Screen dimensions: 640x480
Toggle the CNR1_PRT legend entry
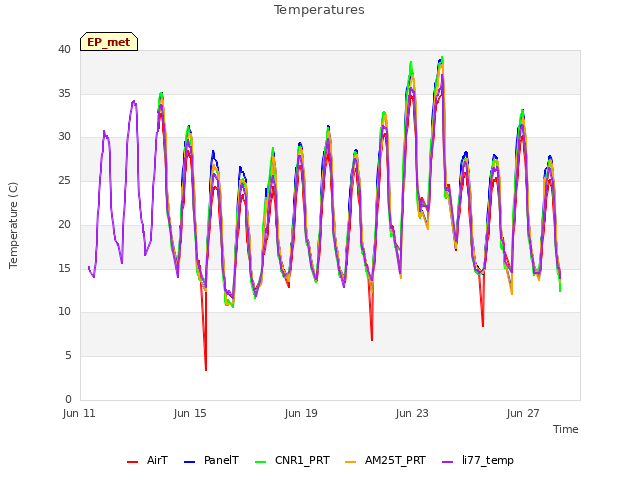(x=292, y=461)
